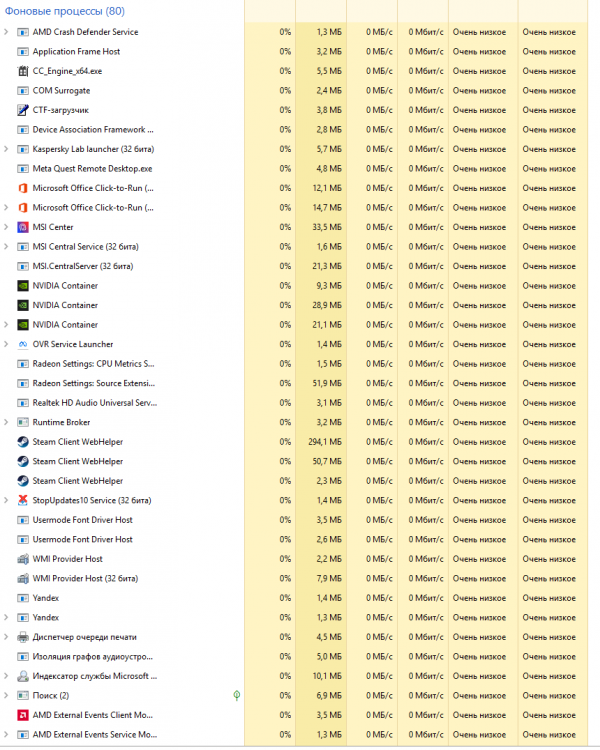Click the Runtime Broker process icon
The width and height of the screenshot is (600, 750).
point(22,422)
